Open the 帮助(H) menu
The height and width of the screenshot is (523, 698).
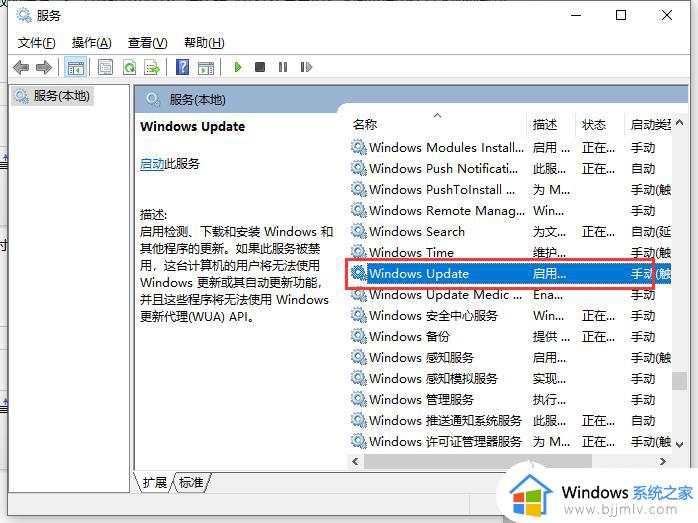pyautogui.click(x=204, y=43)
